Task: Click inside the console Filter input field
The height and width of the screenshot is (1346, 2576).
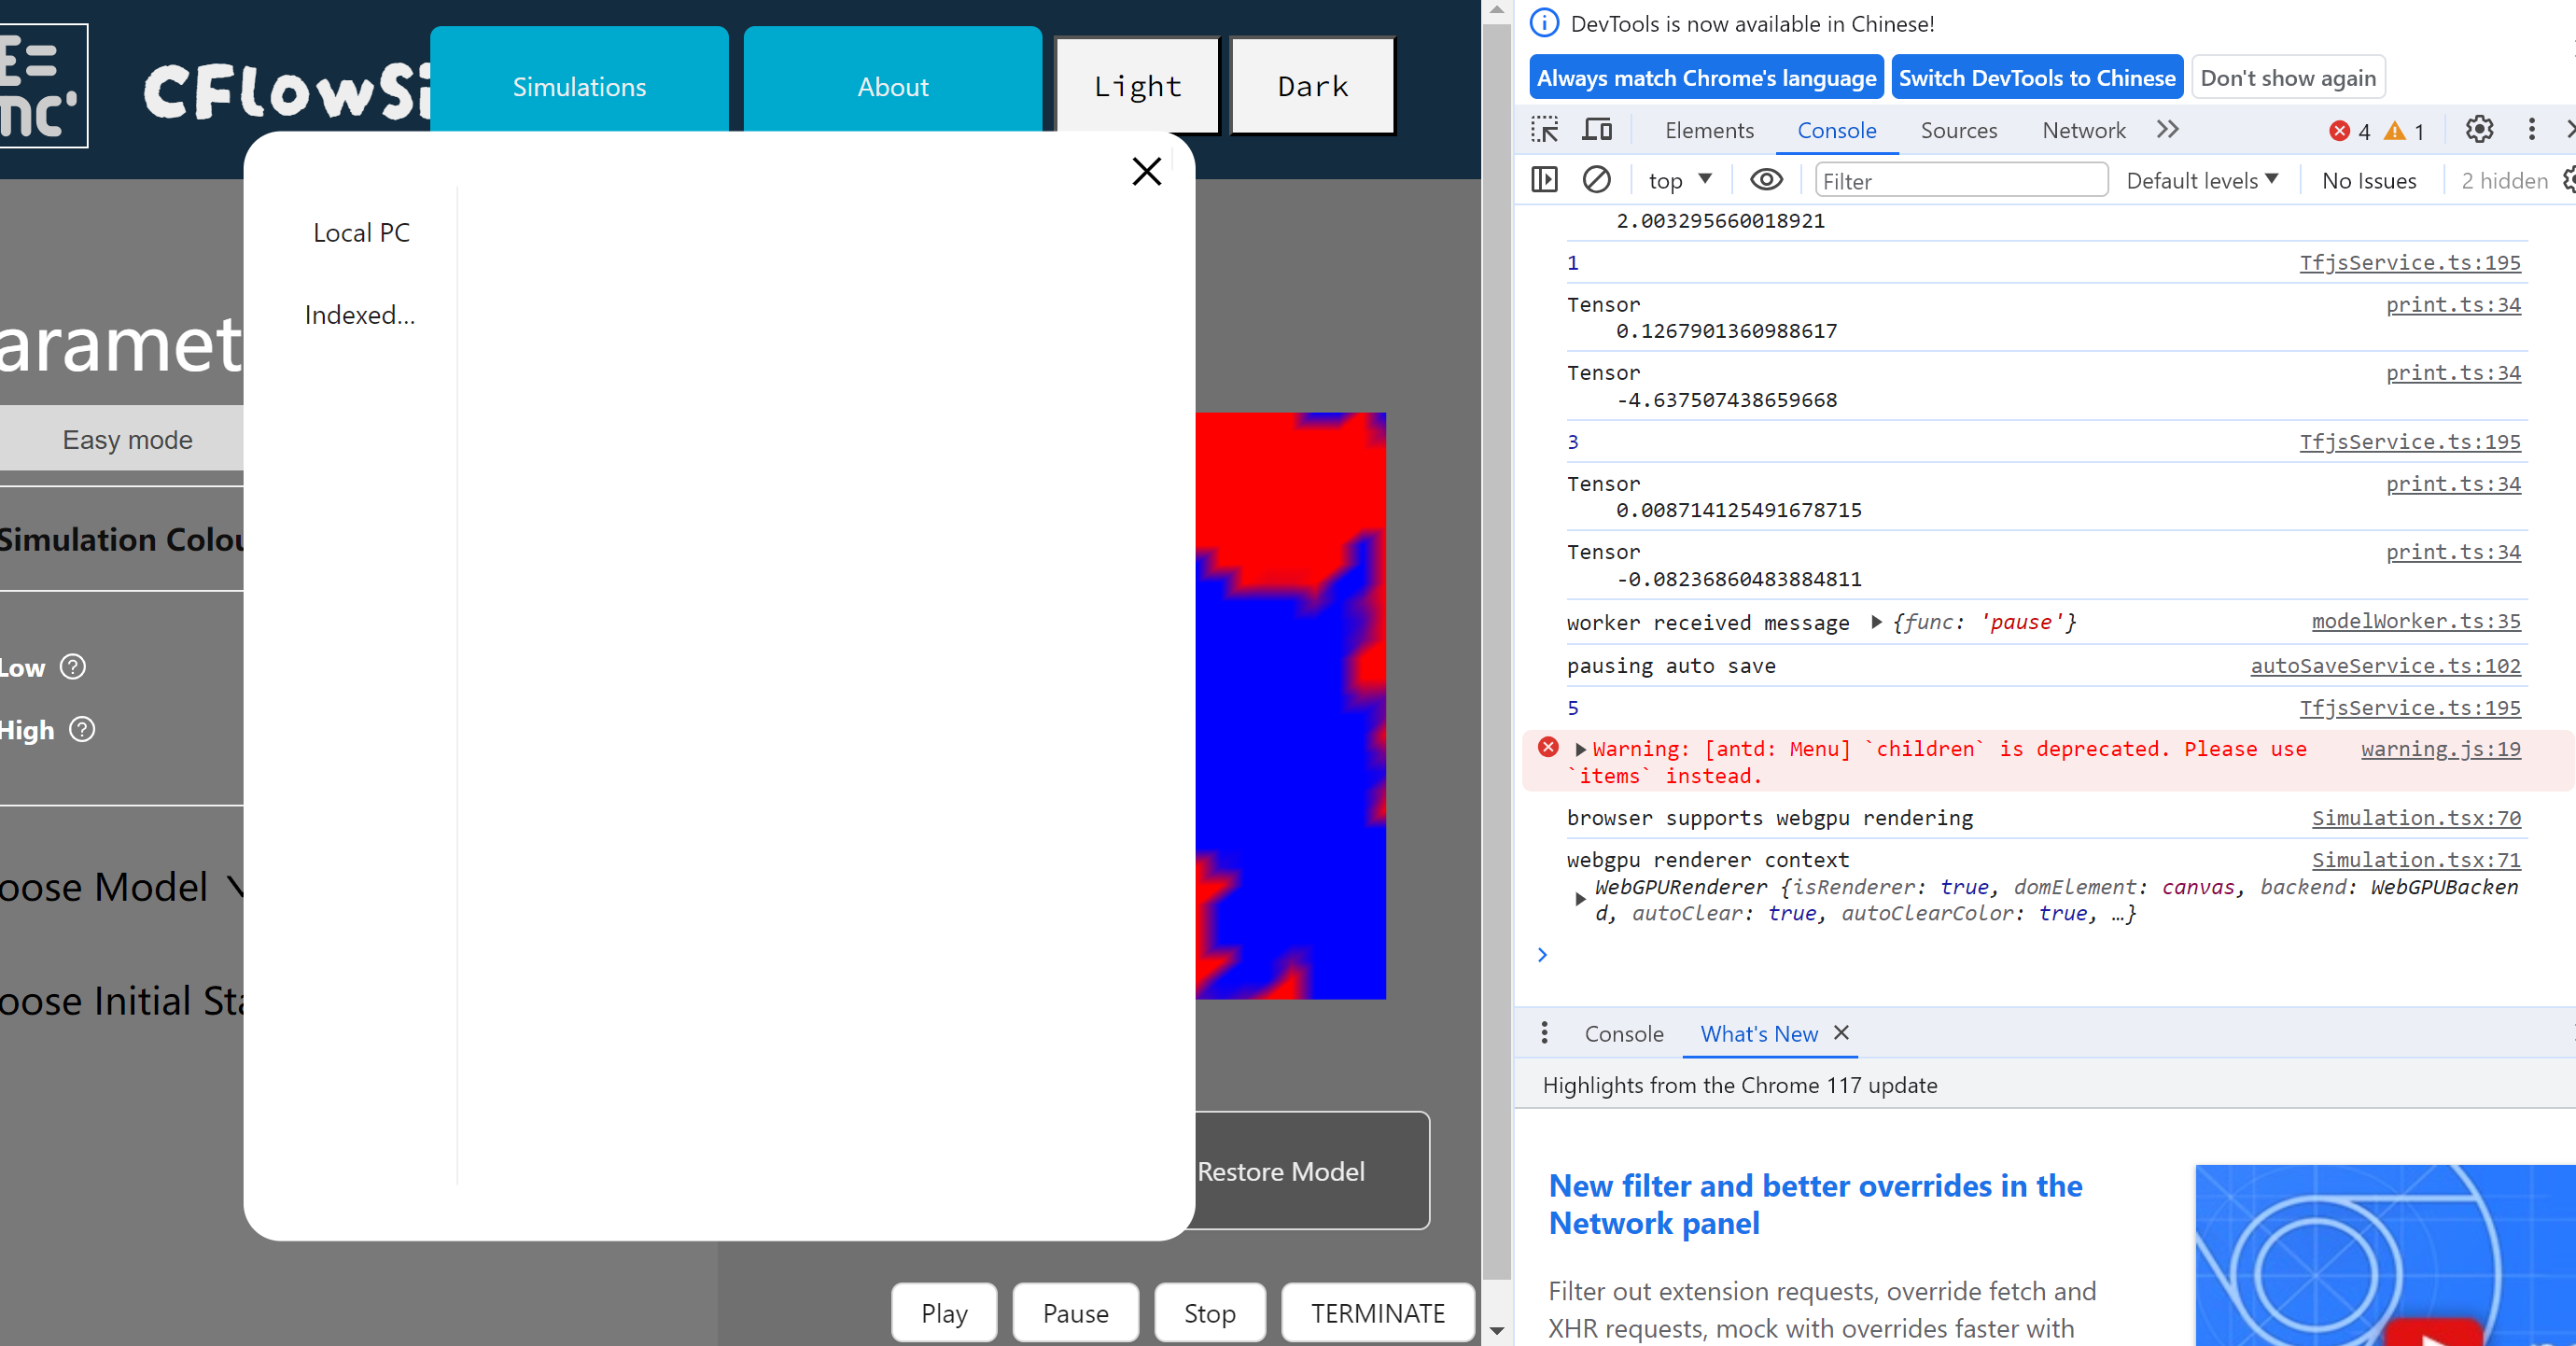Action: [1960, 180]
